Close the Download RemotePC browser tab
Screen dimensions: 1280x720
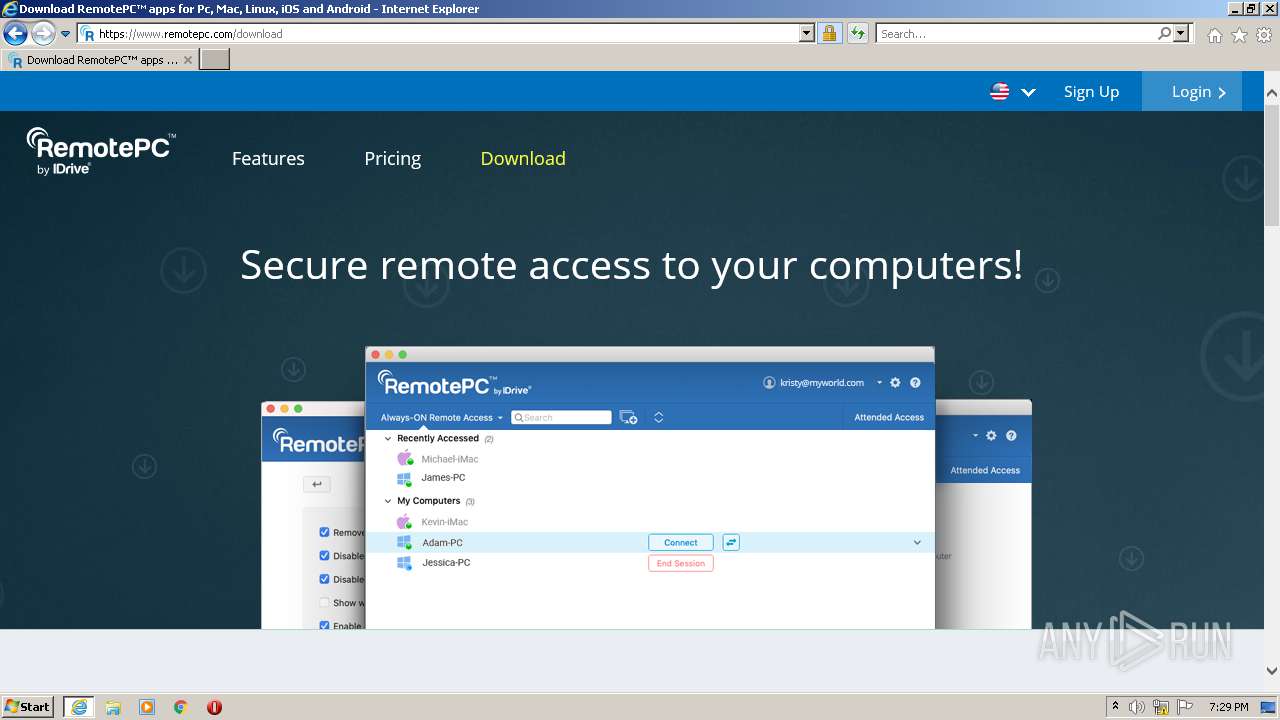click(188, 60)
